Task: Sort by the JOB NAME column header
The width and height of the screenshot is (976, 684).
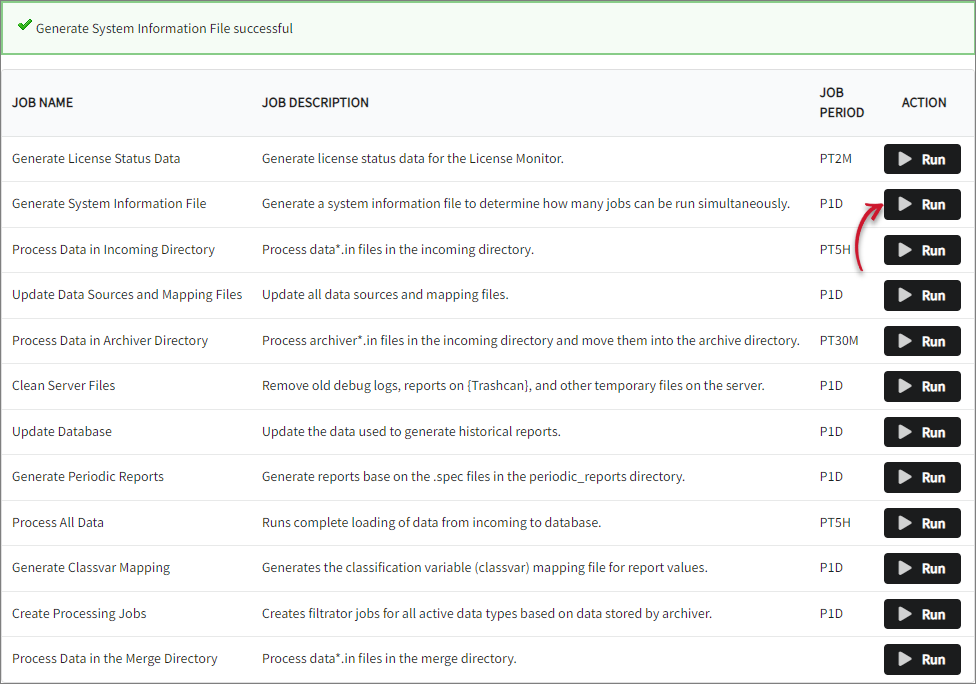Action: (42, 102)
